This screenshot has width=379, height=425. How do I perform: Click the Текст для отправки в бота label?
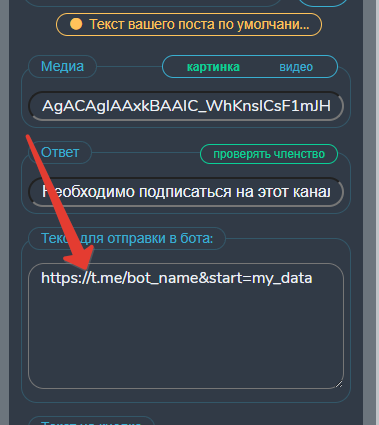point(127,238)
